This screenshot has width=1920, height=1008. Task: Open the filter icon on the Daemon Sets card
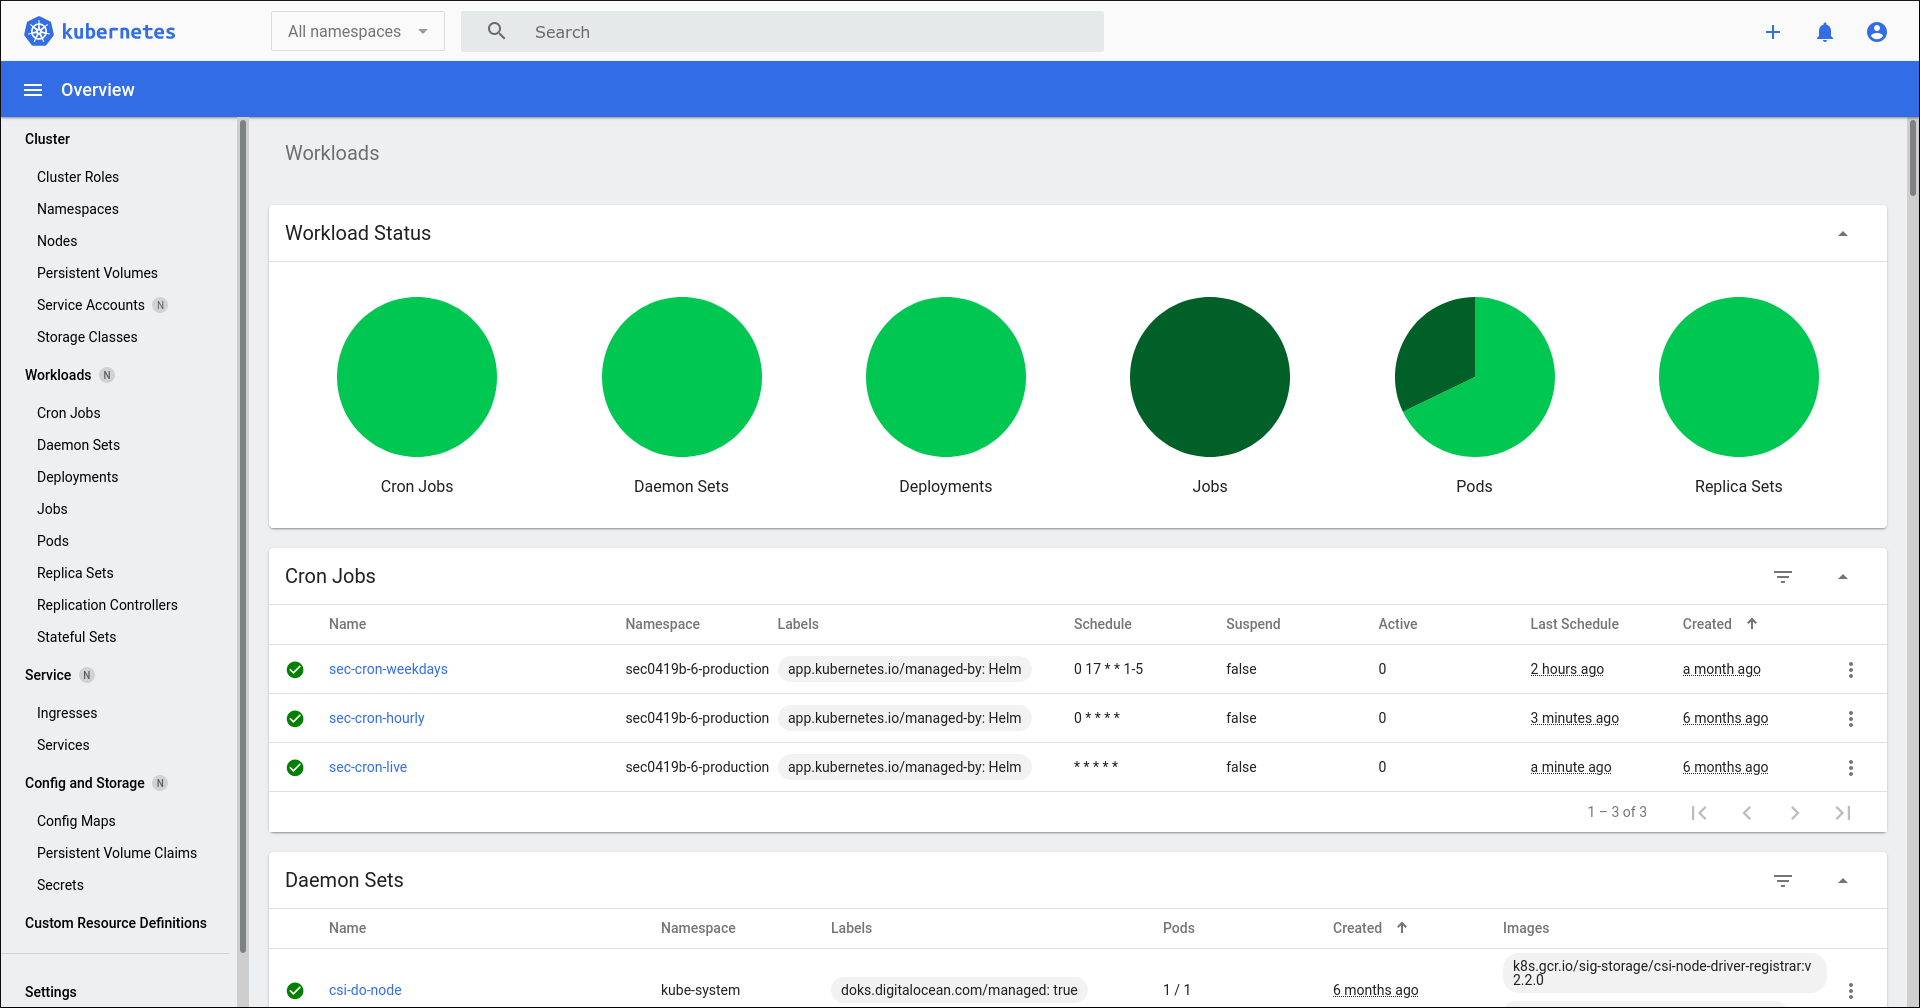coord(1784,880)
